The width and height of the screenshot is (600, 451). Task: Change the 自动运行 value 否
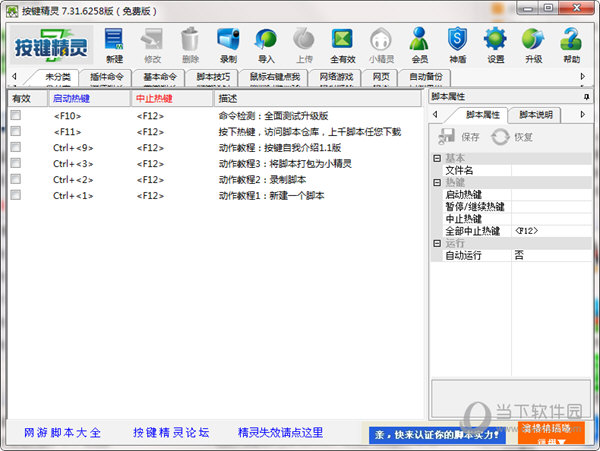pos(551,255)
